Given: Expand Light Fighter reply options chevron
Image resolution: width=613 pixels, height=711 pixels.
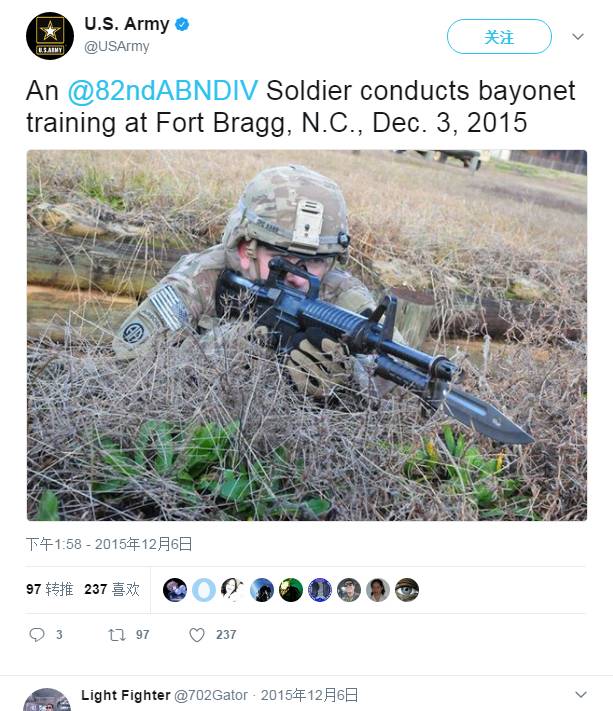Looking at the screenshot, I should coord(581,695).
